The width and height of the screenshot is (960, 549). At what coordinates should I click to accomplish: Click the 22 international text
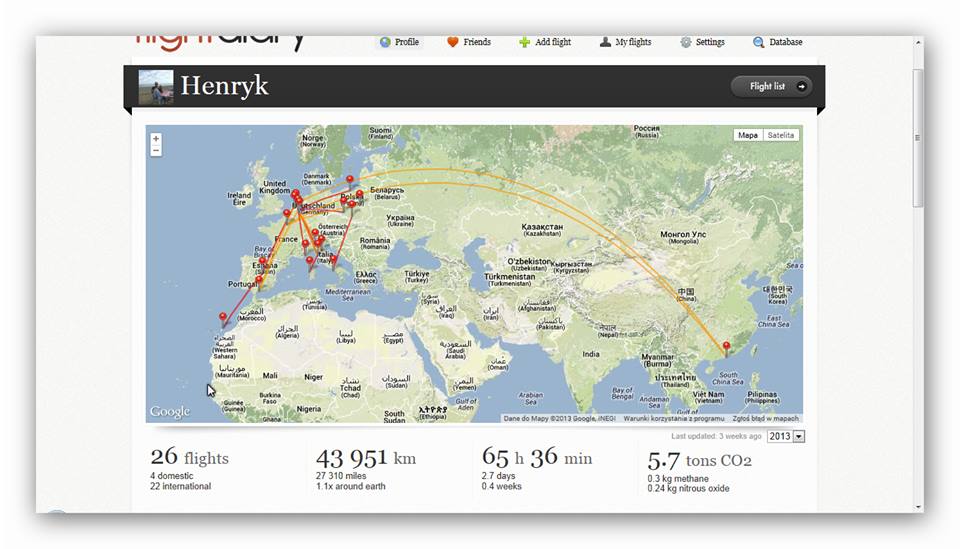(181, 487)
